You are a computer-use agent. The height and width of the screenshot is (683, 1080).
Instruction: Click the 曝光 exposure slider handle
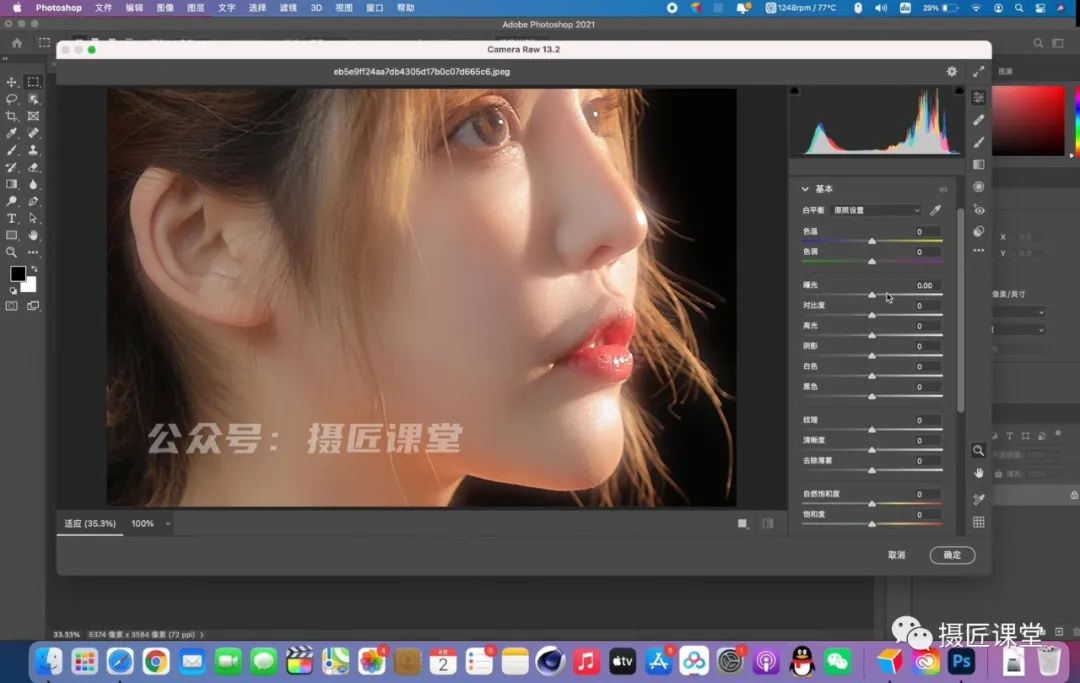click(x=872, y=295)
